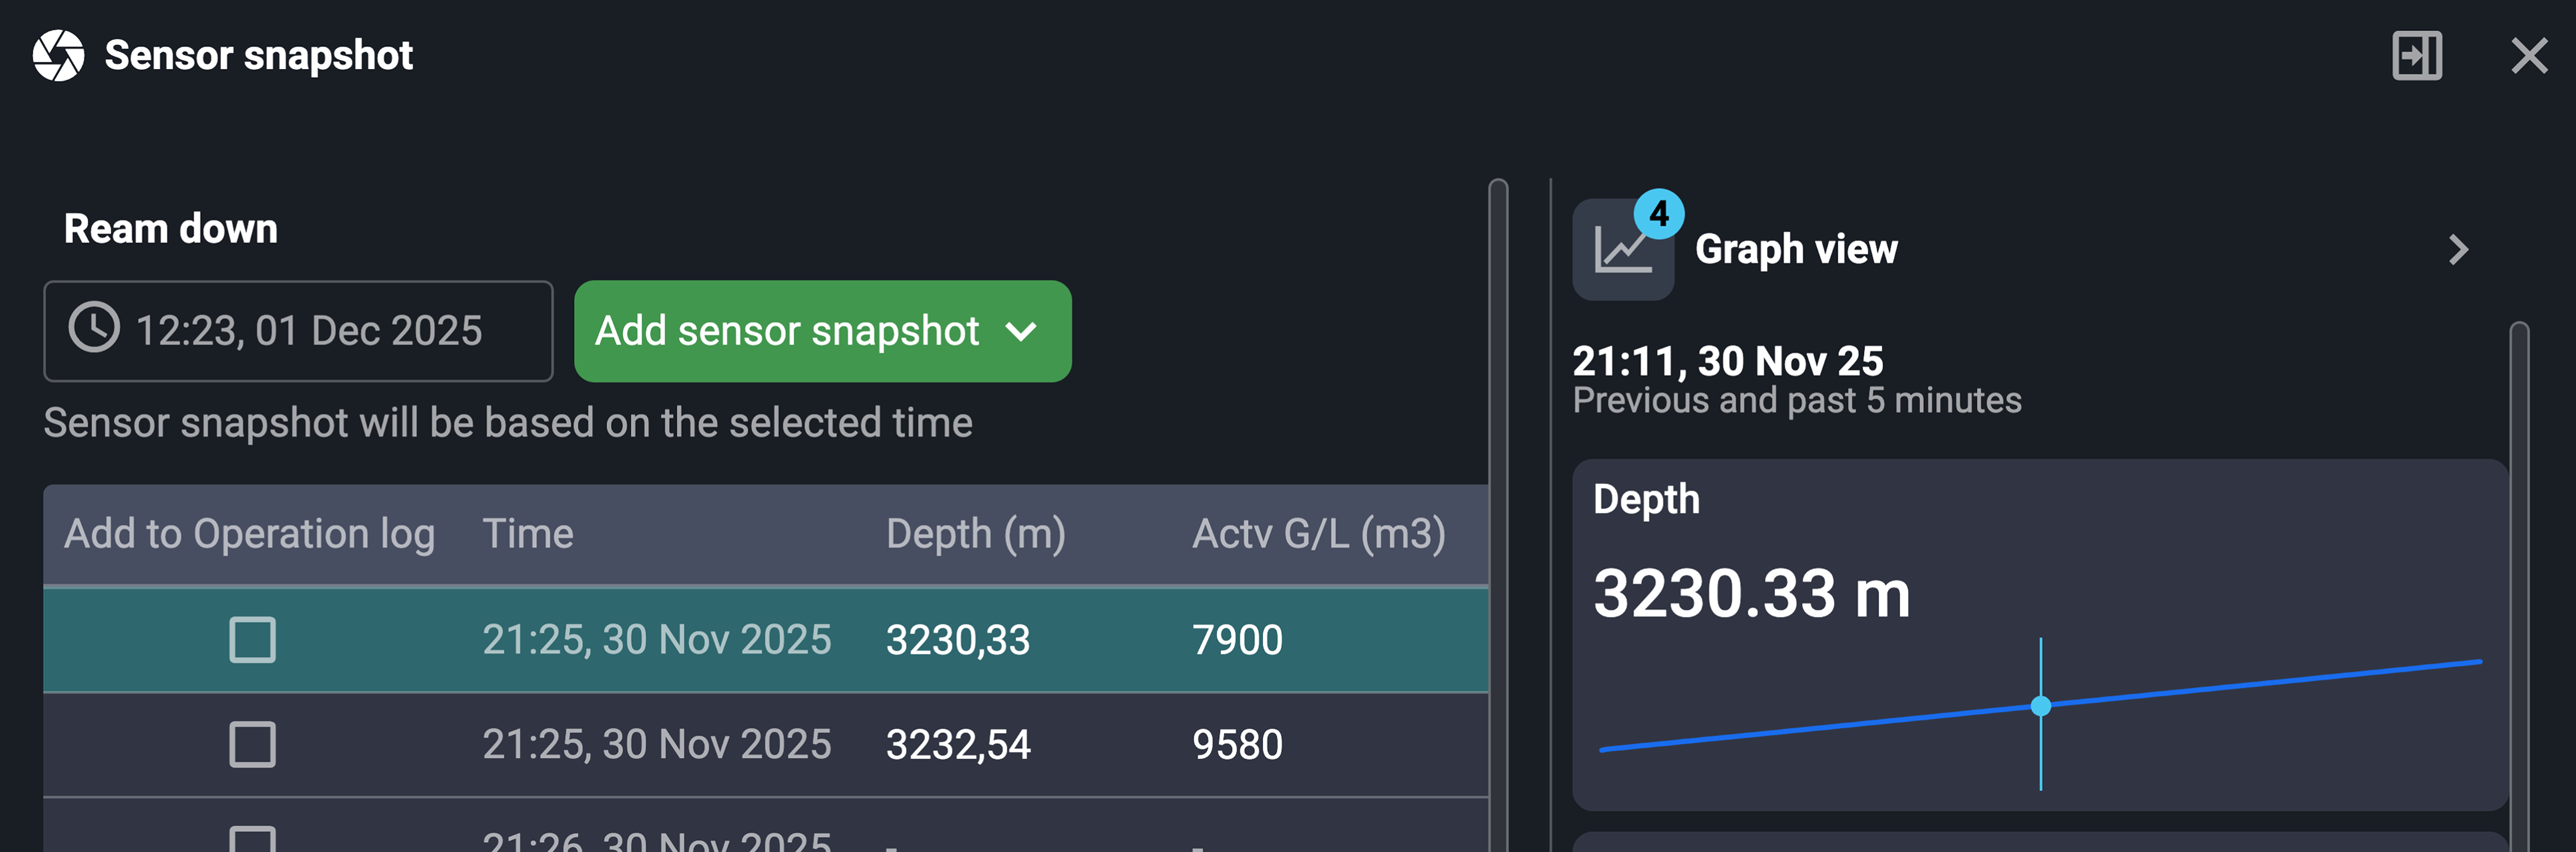
Task: Click the Add to Operation log column header
Action: point(250,533)
